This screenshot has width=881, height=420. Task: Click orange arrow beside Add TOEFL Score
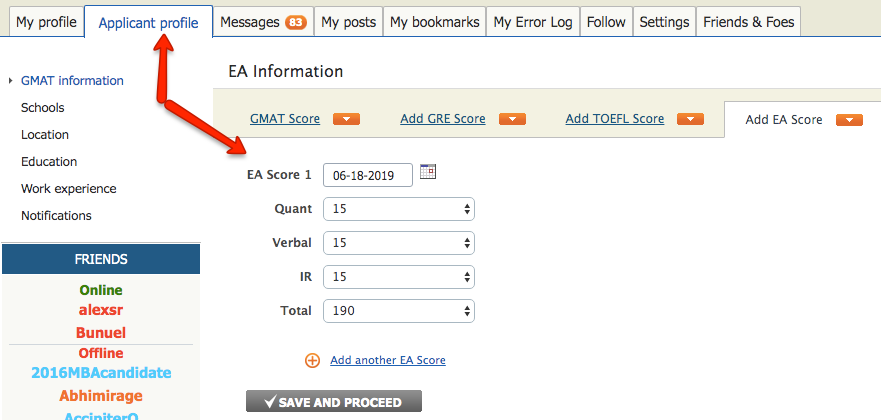tap(690, 119)
